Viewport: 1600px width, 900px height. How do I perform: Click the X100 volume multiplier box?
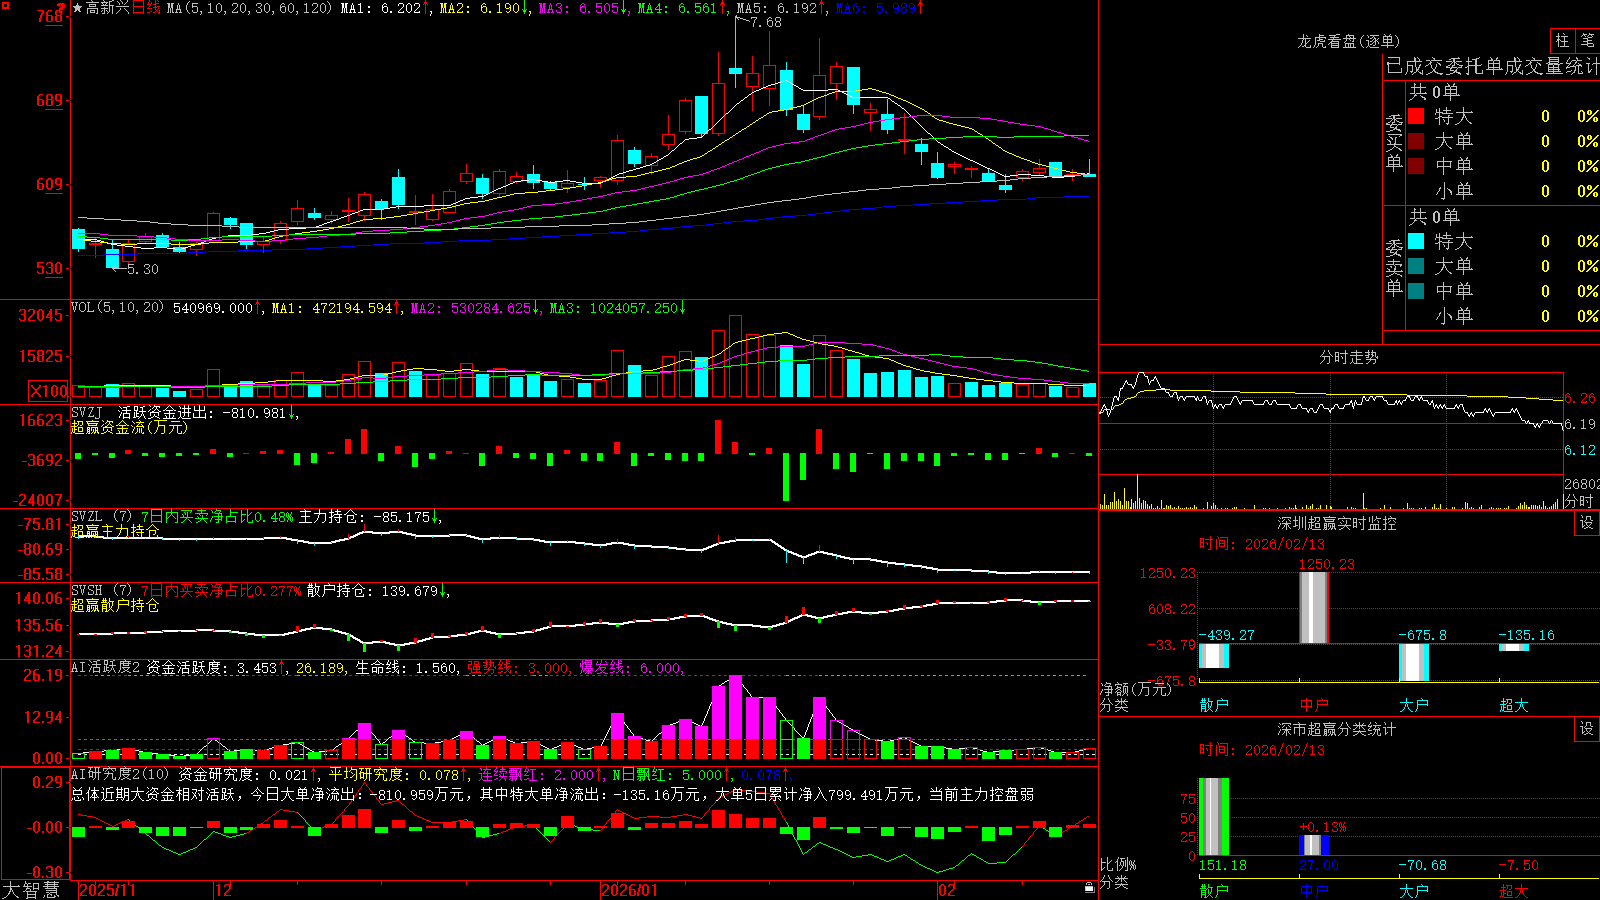tap(48, 391)
